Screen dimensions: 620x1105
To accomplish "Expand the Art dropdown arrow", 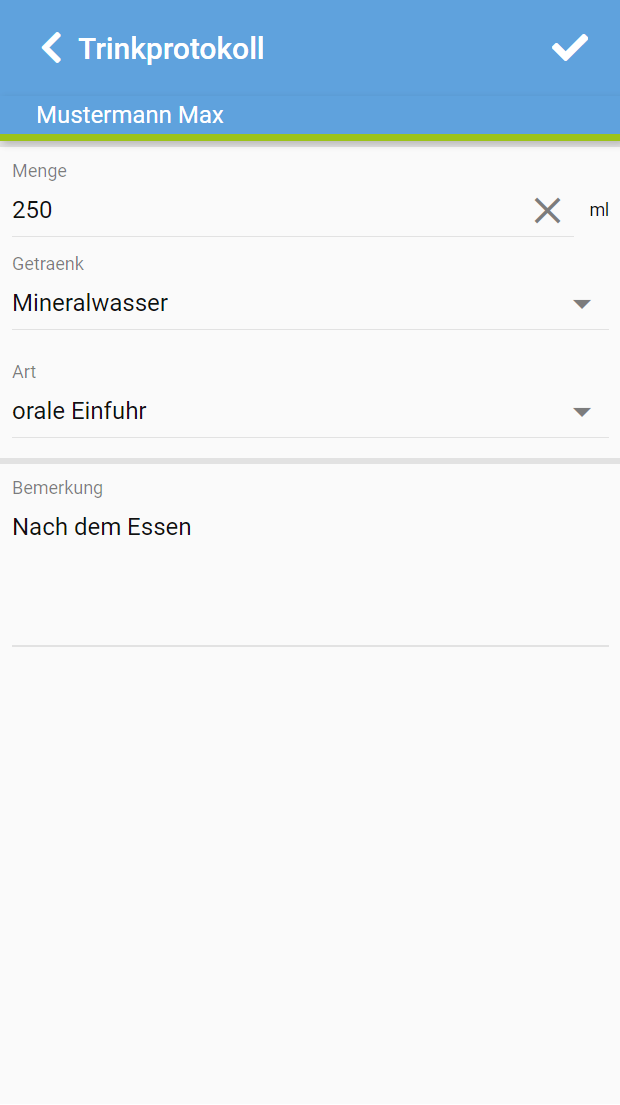I will tap(582, 412).
